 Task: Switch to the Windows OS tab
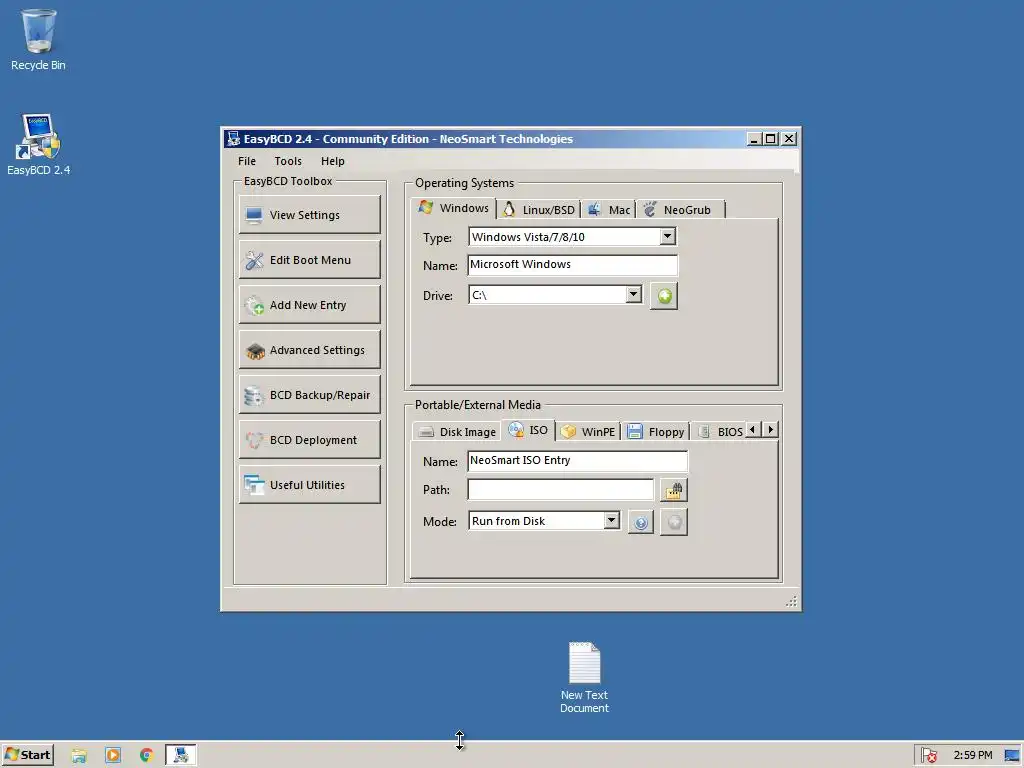coord(454,208)
